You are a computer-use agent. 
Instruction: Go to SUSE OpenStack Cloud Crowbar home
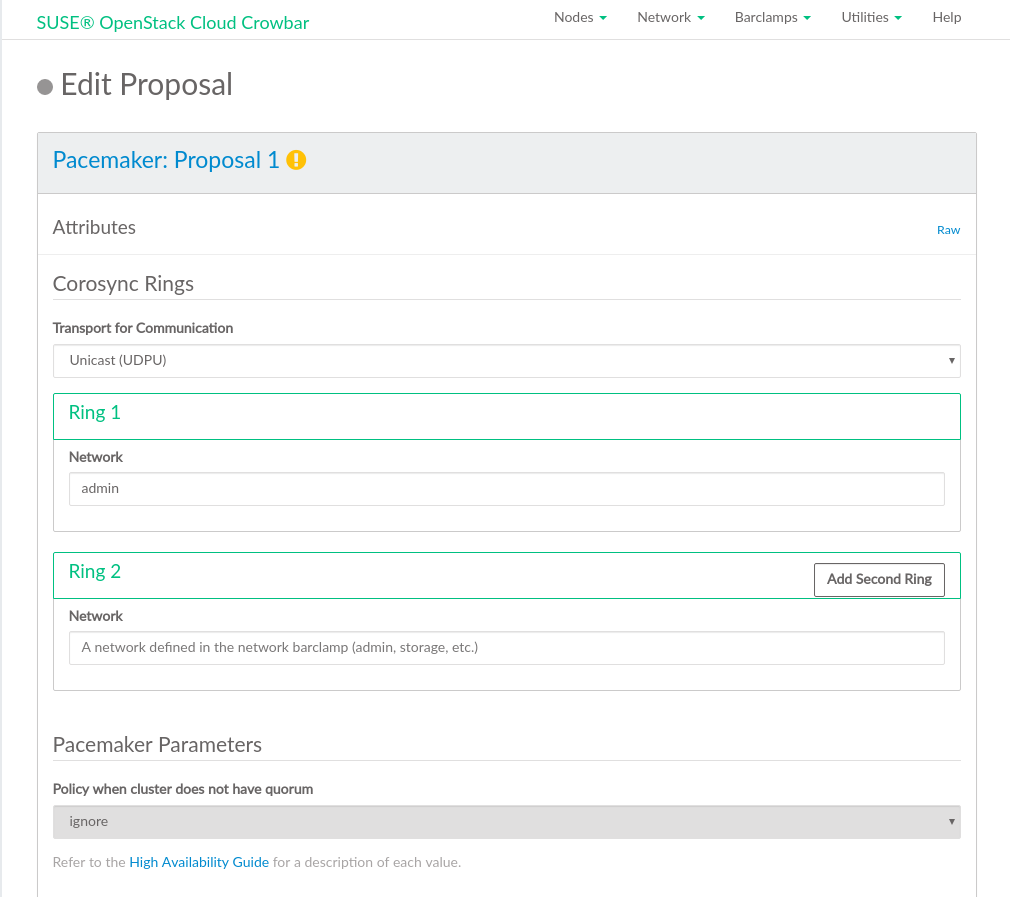[173, 21]
